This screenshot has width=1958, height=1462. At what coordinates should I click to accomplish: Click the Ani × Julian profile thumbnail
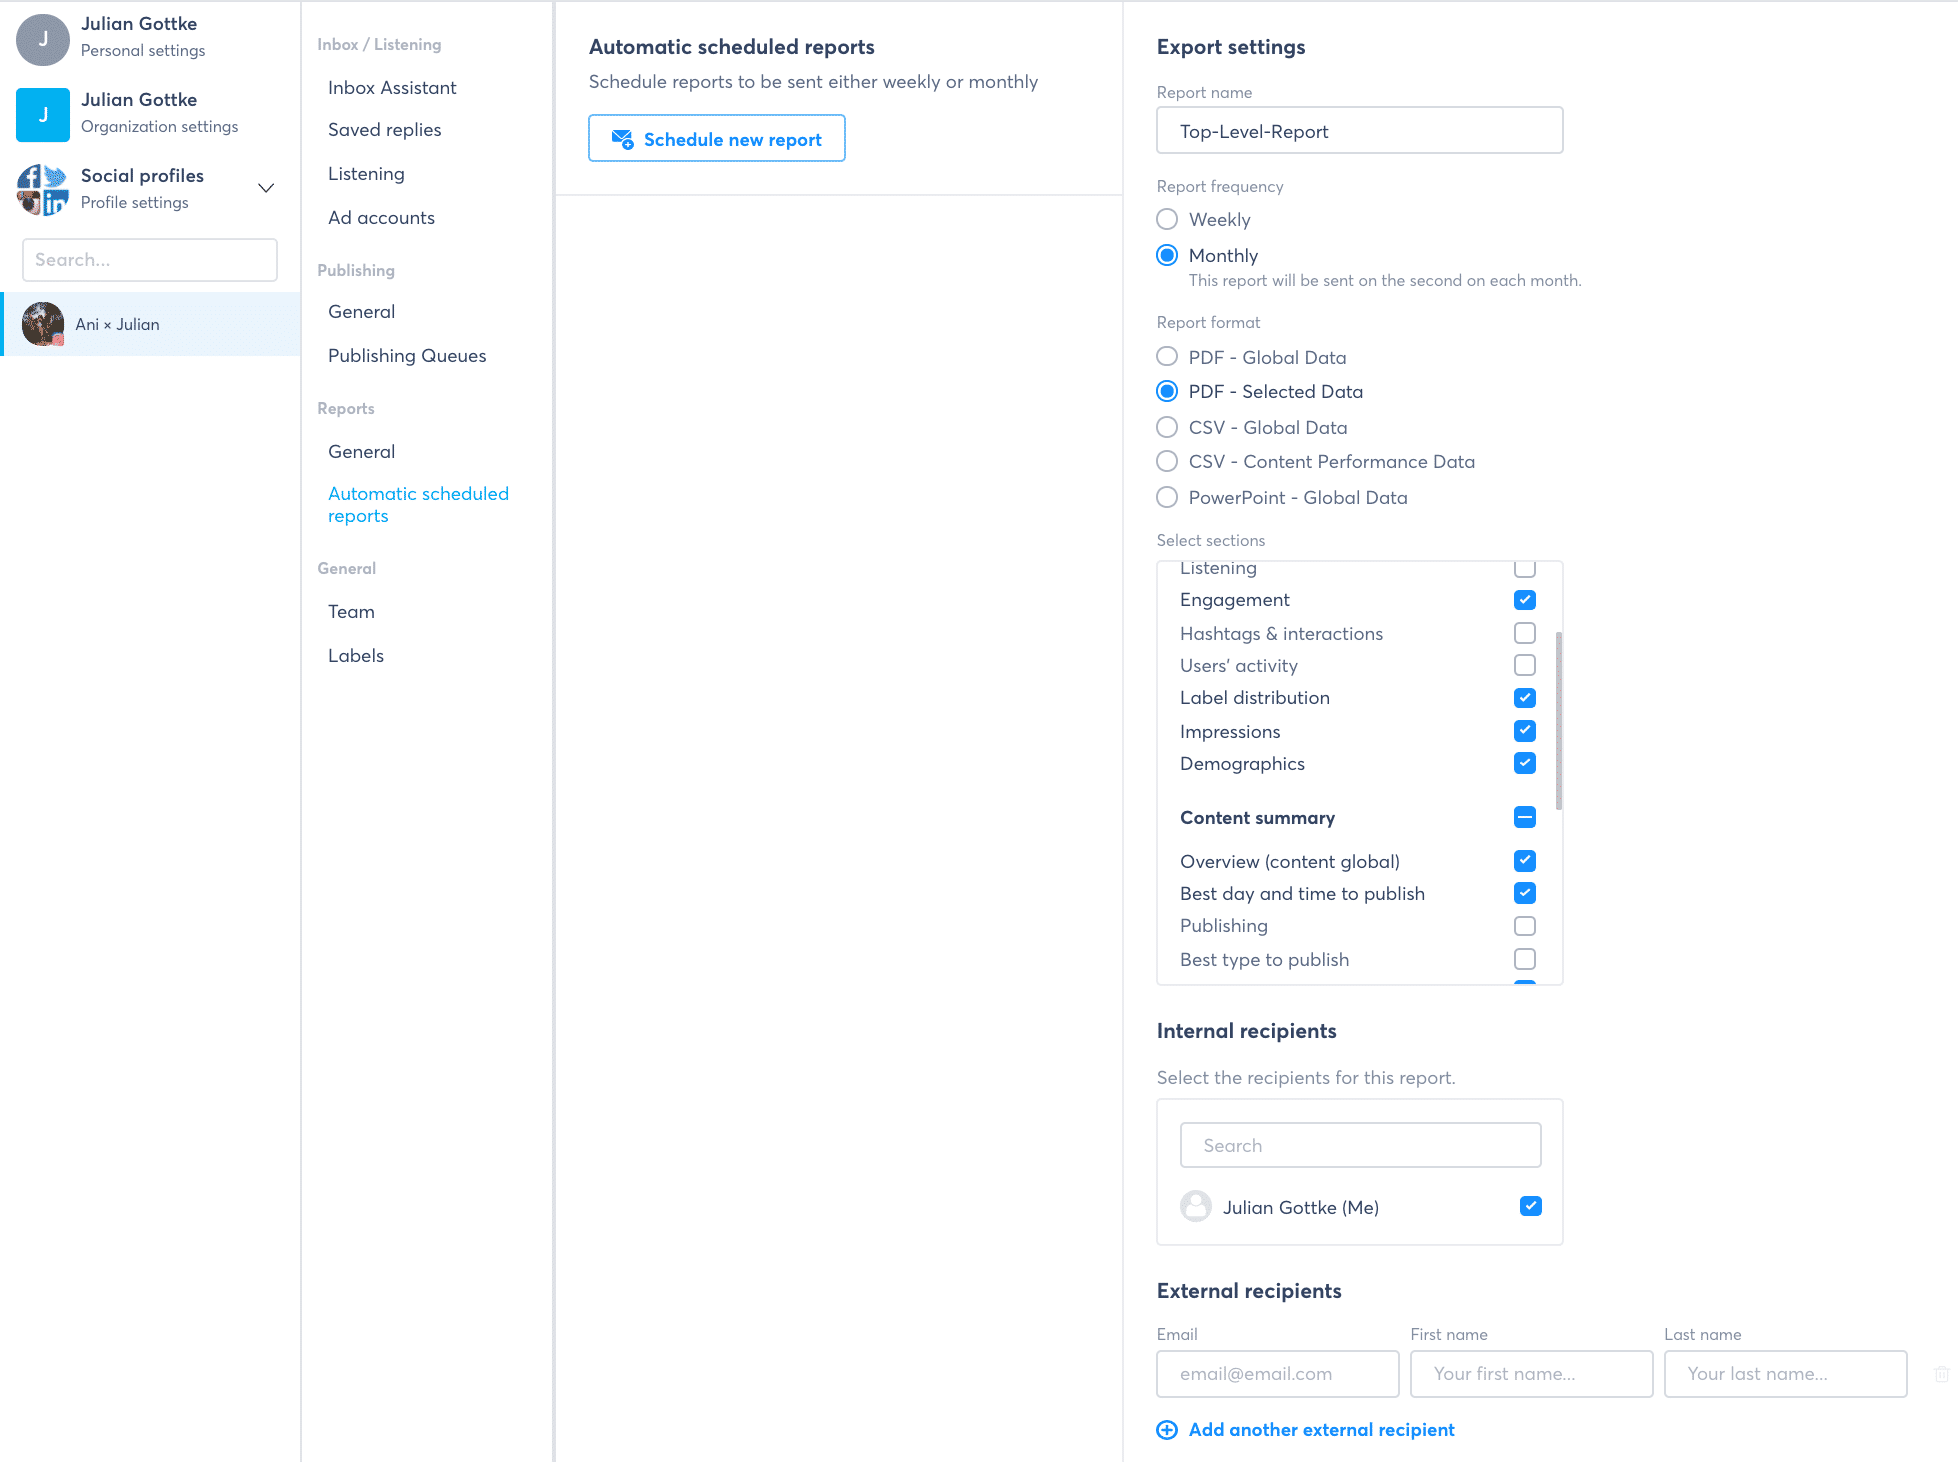[43, 324]
